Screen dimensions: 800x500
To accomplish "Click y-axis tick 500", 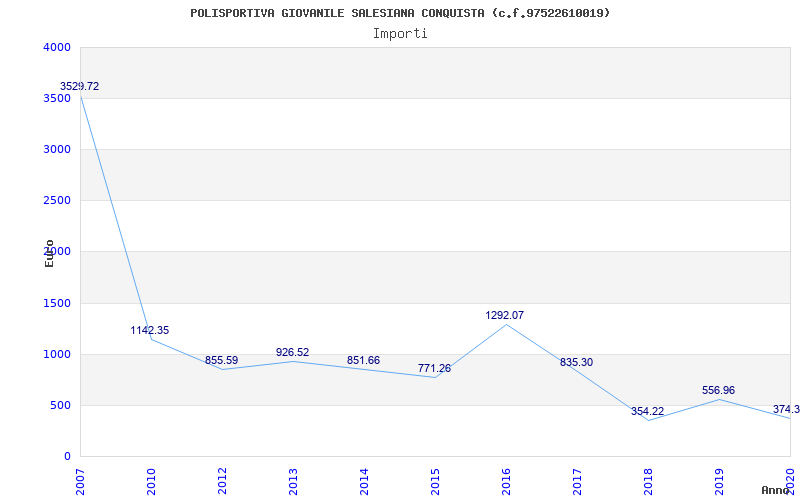I will point(61,406).
